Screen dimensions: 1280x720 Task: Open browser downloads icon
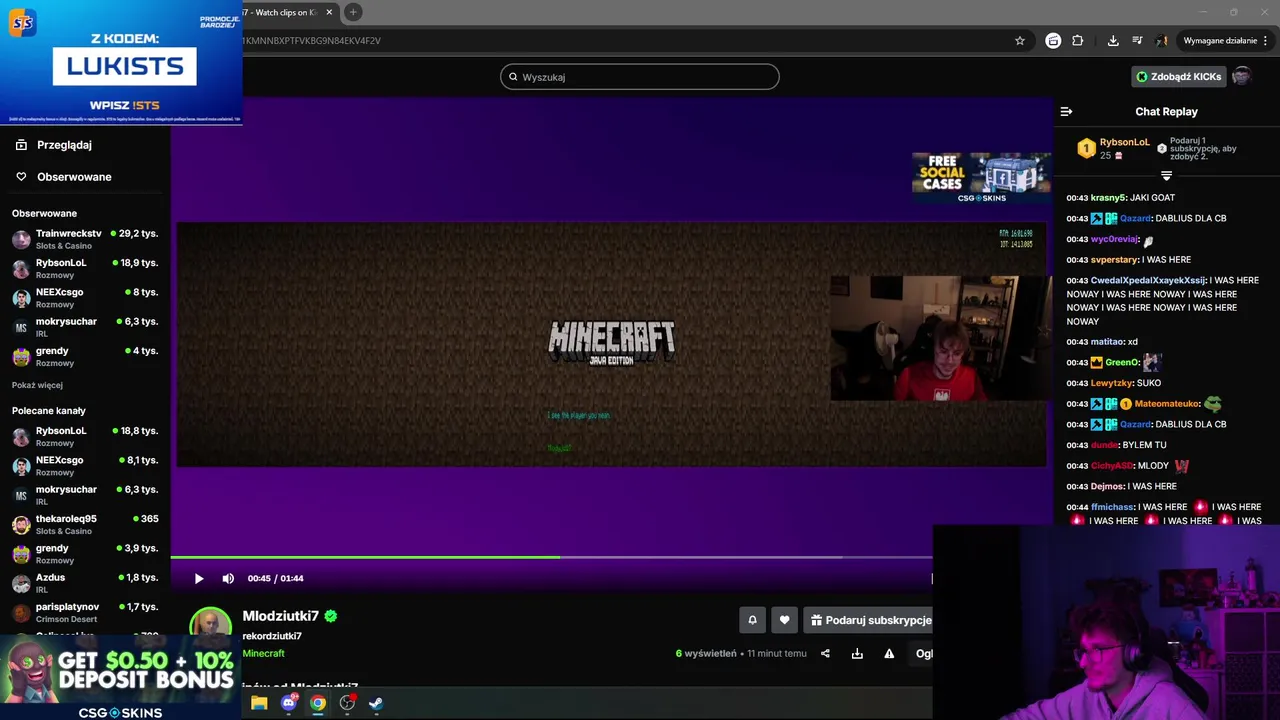(x=1113, y=41)
